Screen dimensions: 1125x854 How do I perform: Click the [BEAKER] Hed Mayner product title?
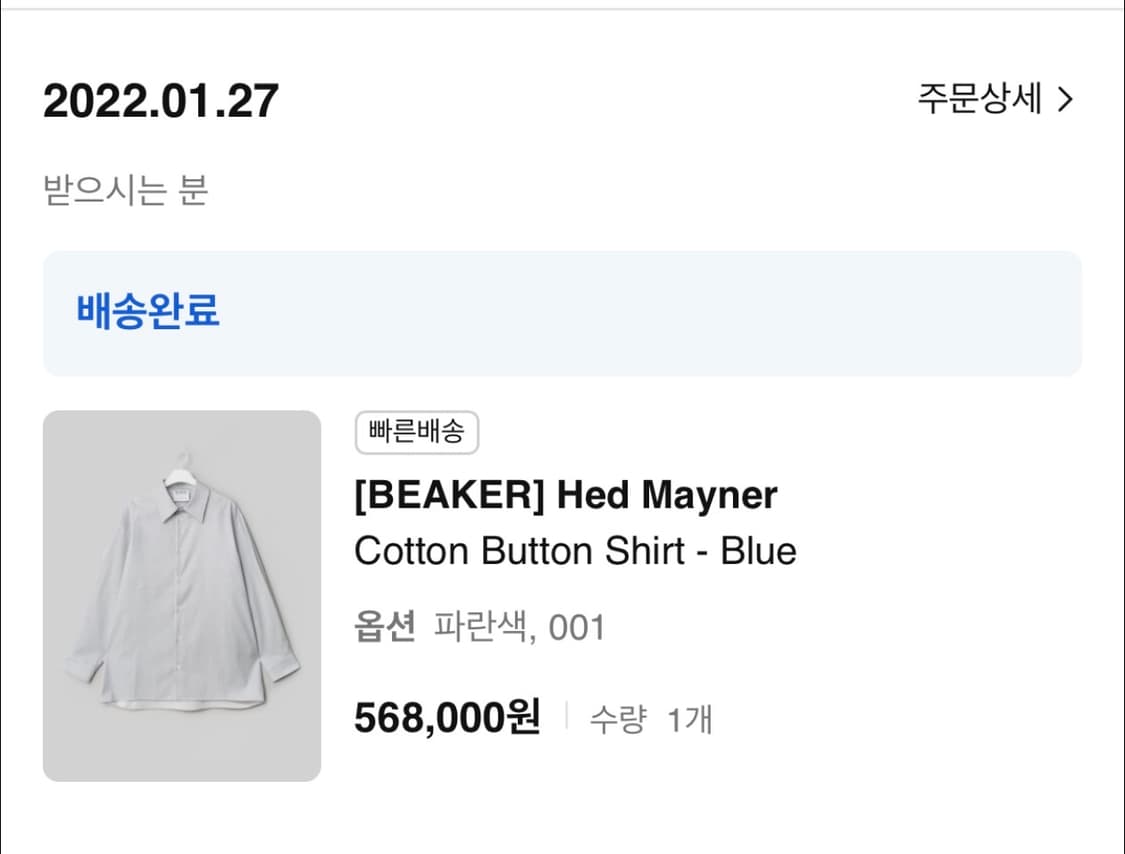click(567, 495)
